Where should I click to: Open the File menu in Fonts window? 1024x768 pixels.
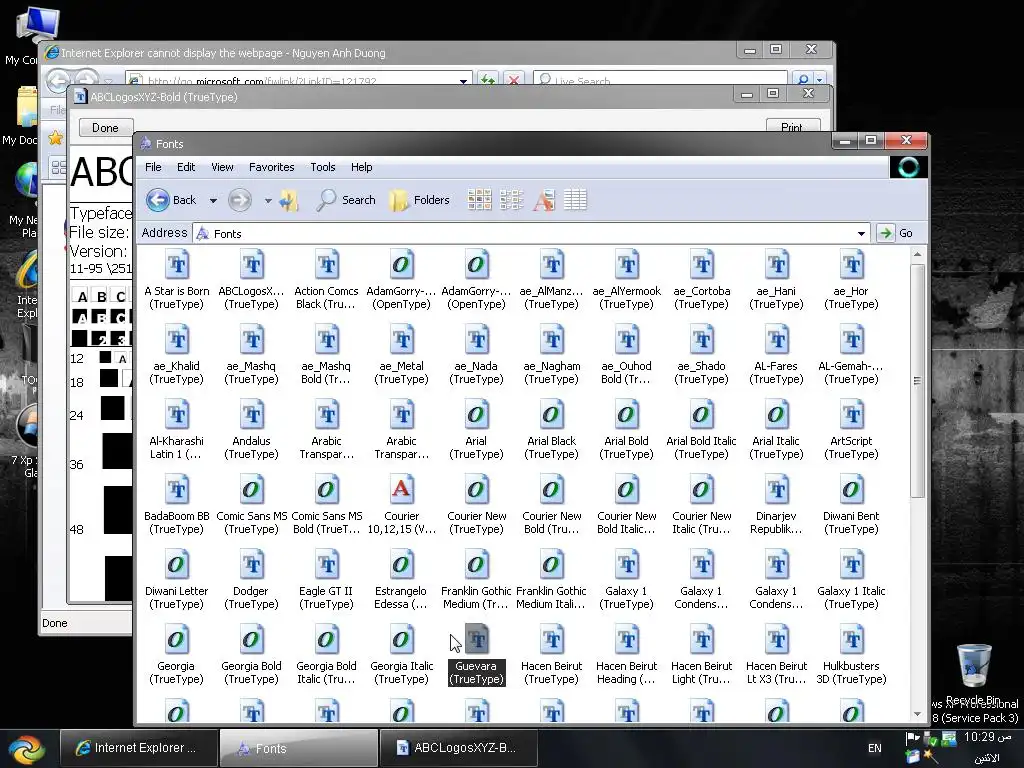(153, 167)
